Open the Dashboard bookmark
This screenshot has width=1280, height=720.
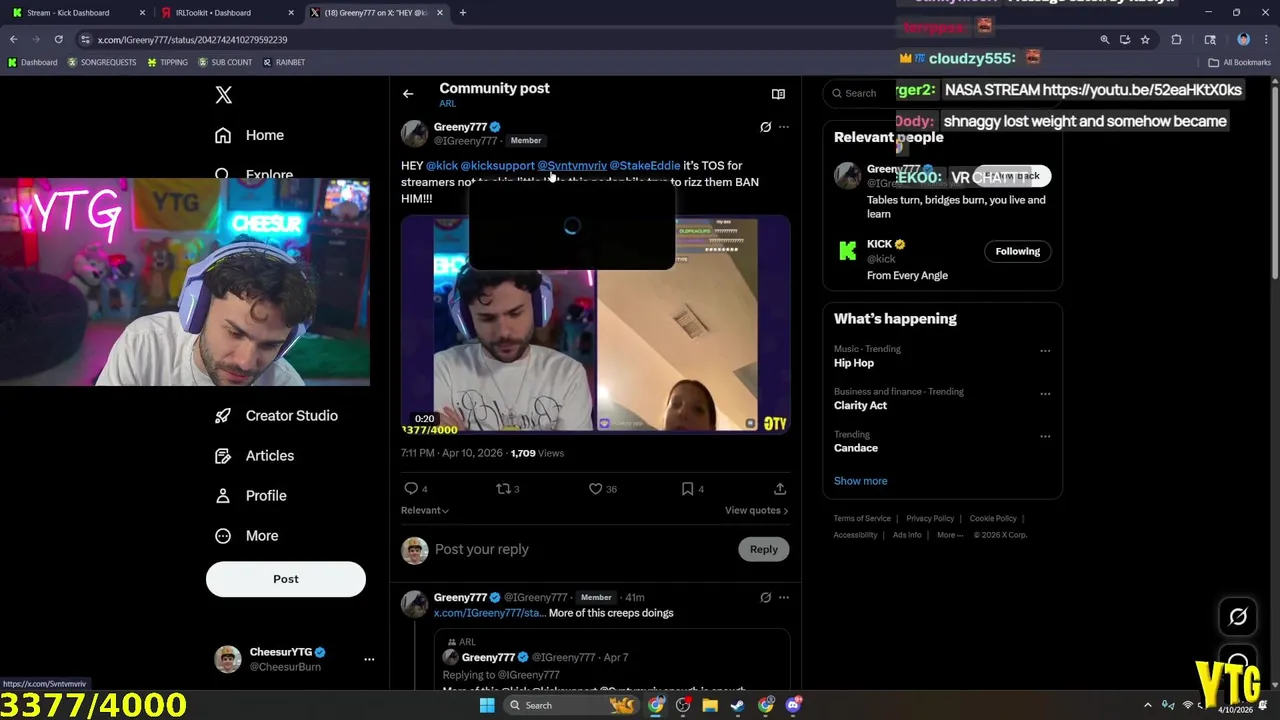click(32, 62)
